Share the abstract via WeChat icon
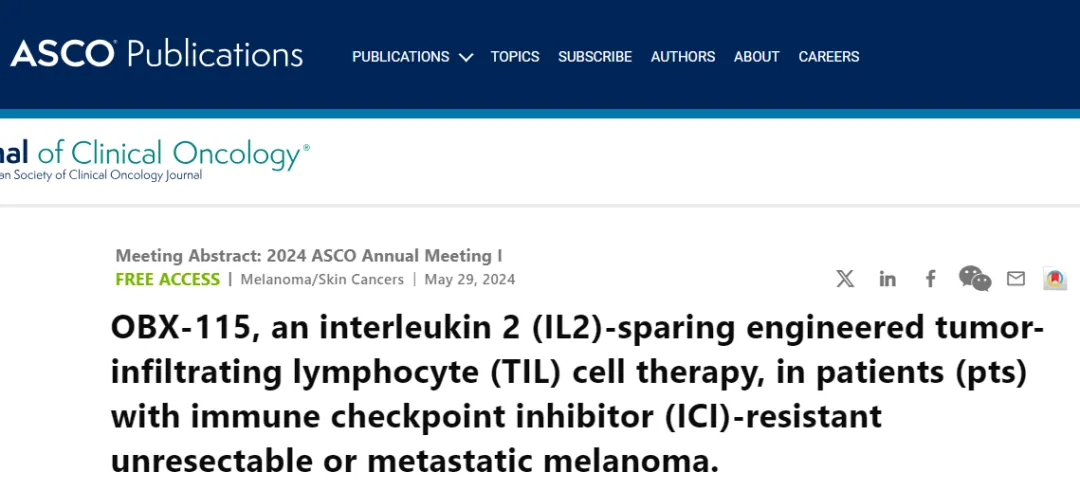 click(x=975, y=278)
